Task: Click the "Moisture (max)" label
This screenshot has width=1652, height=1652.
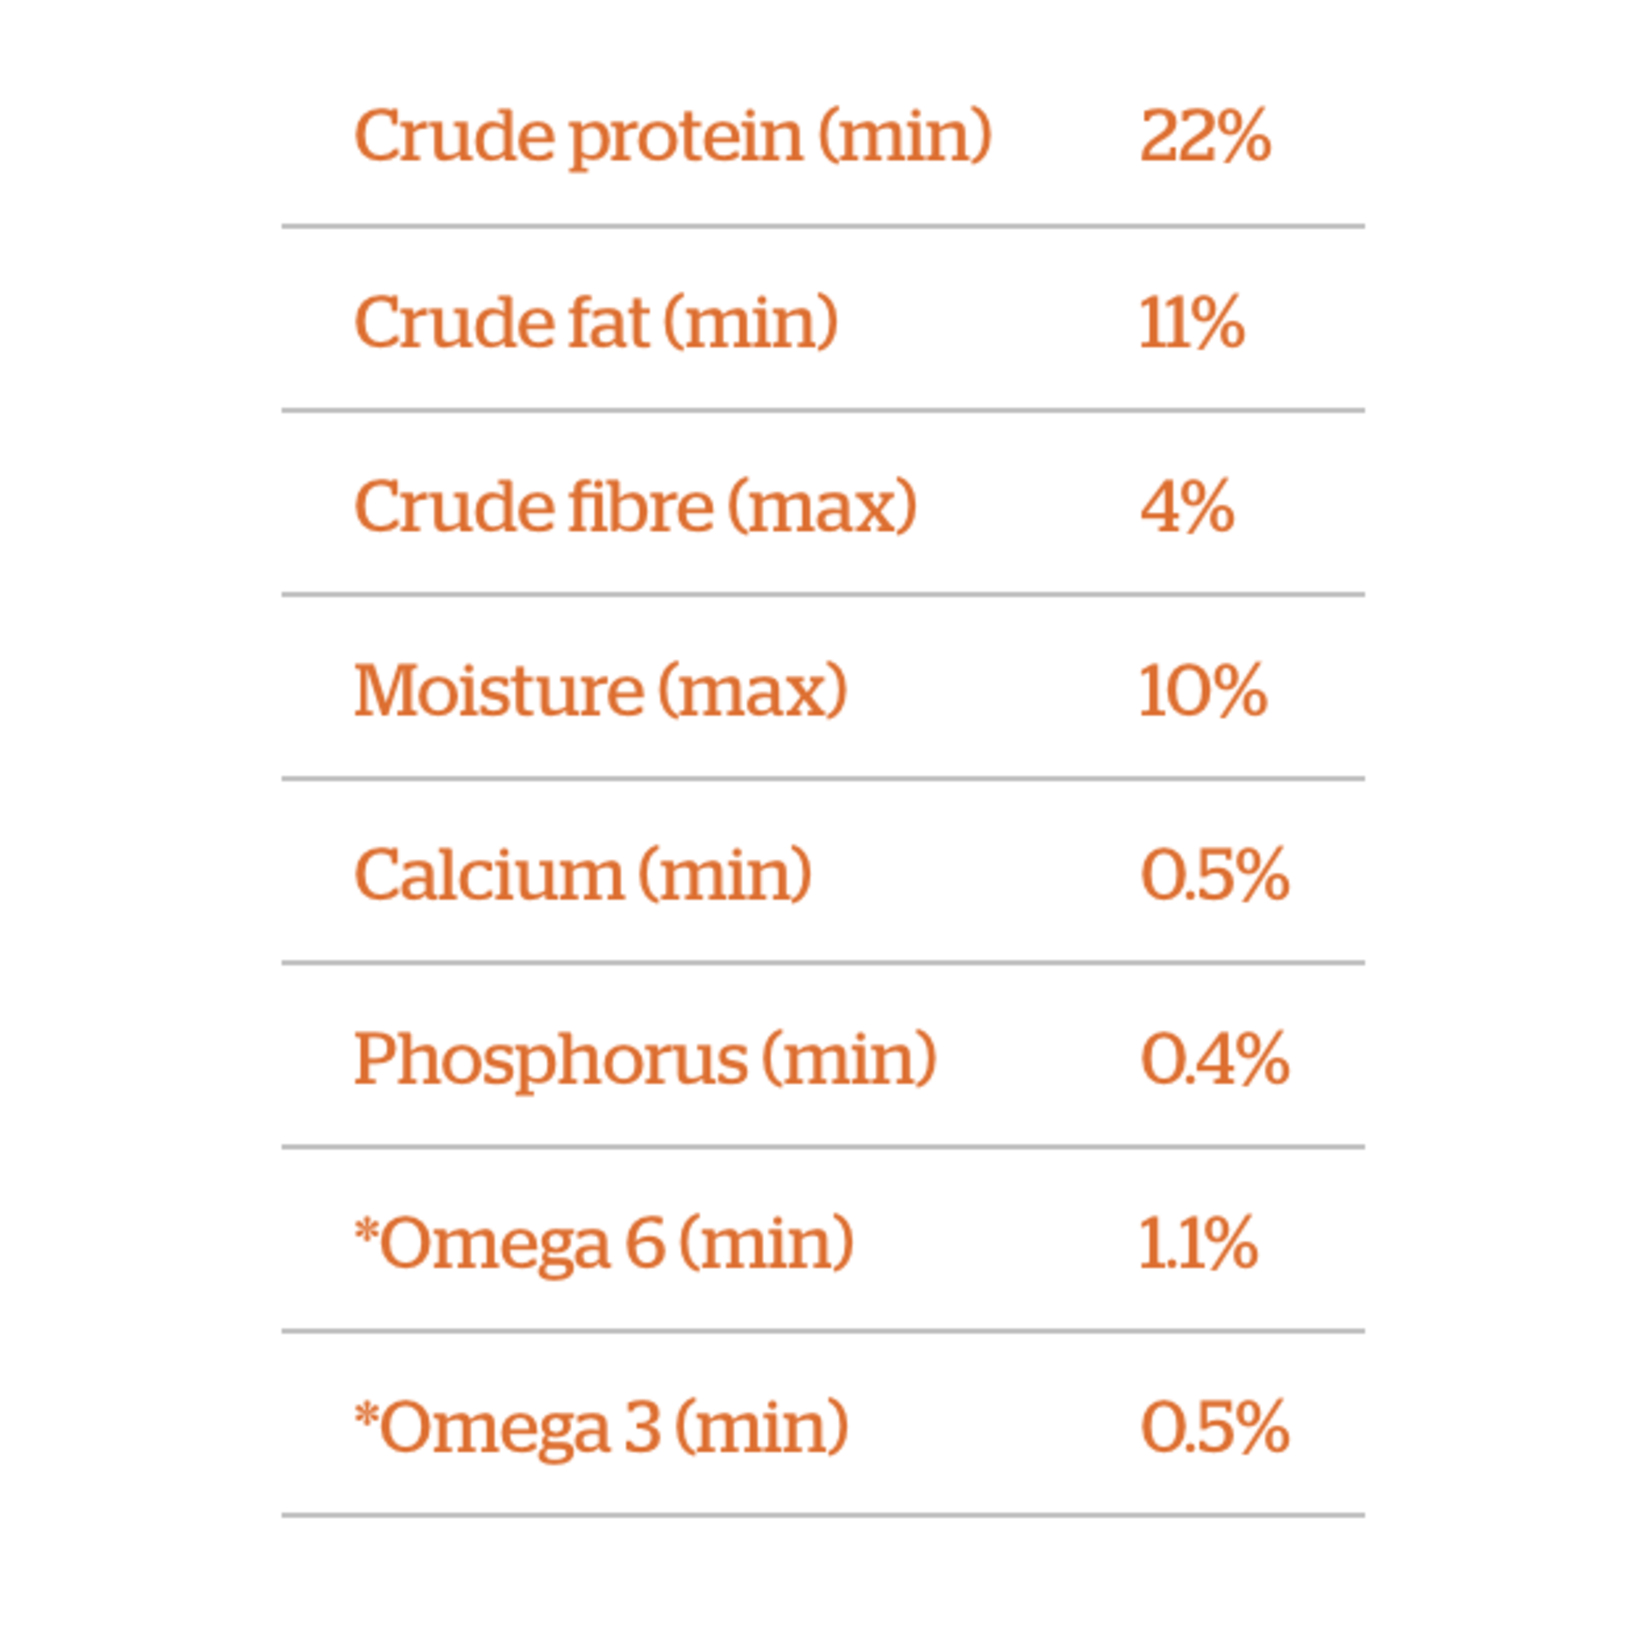Action: [x=600, y=690]
